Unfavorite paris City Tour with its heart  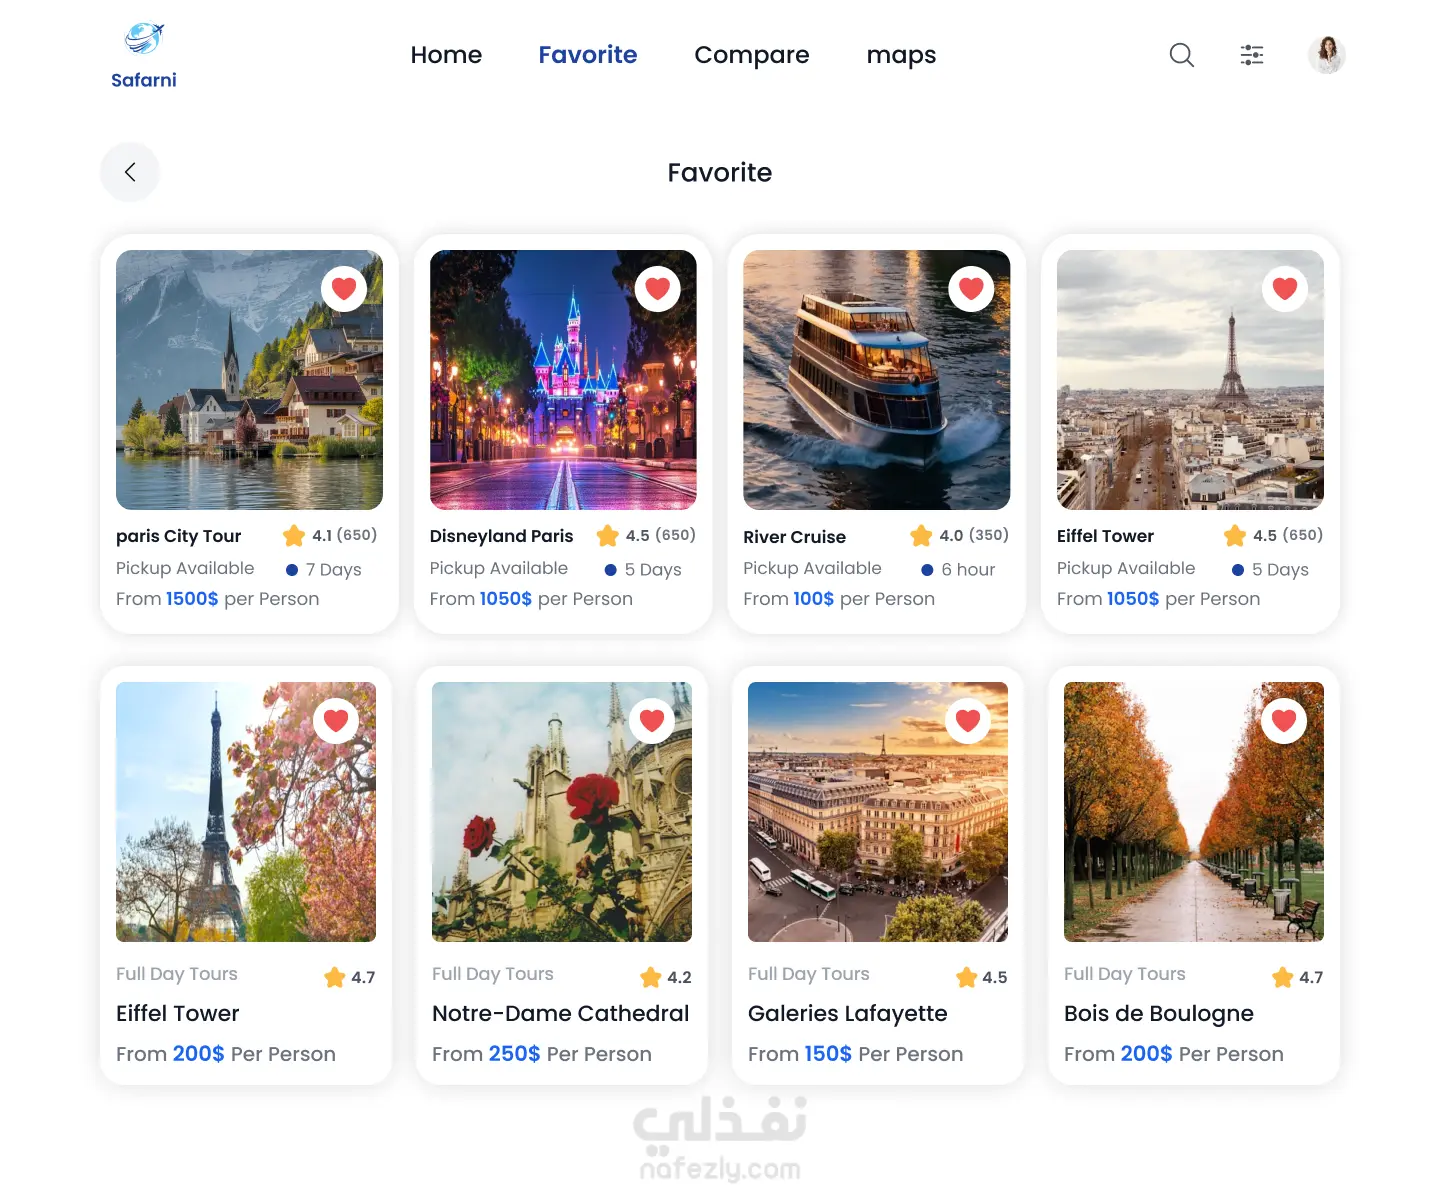coord(344,289)
